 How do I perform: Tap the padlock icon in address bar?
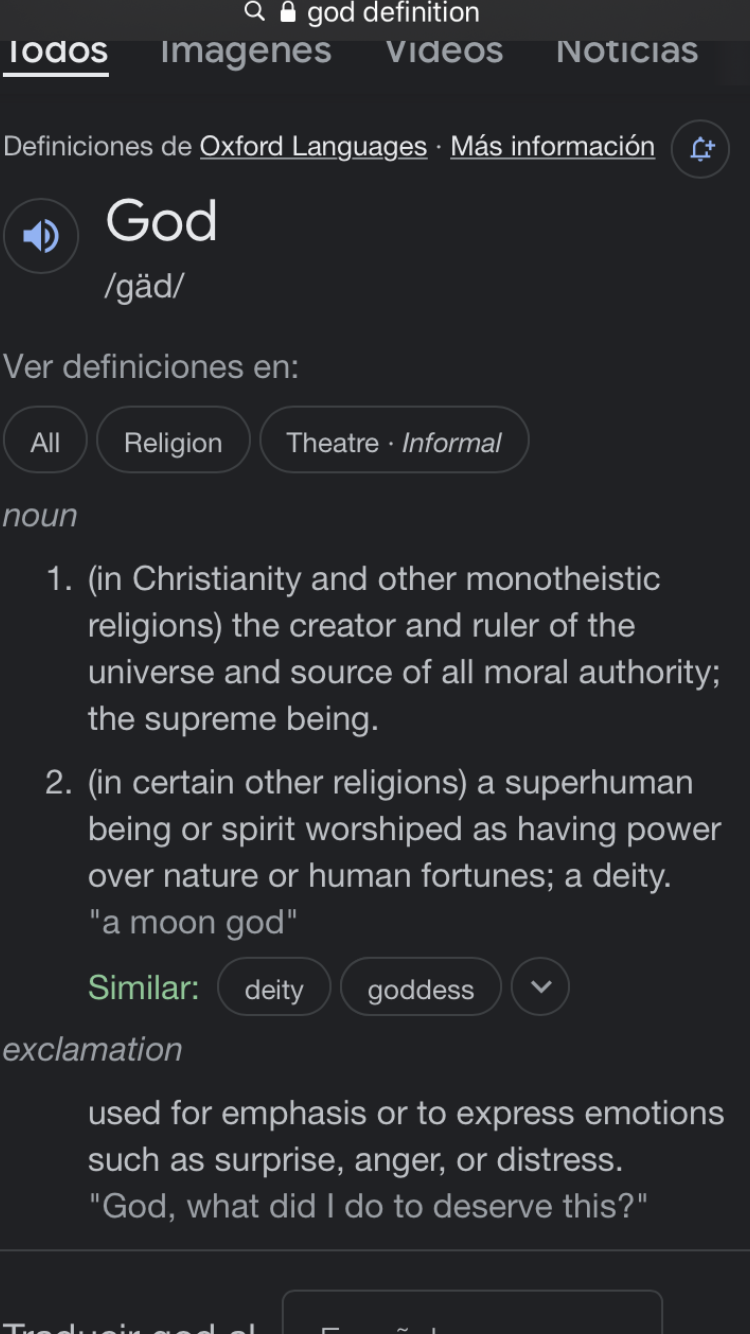point(288,12)
